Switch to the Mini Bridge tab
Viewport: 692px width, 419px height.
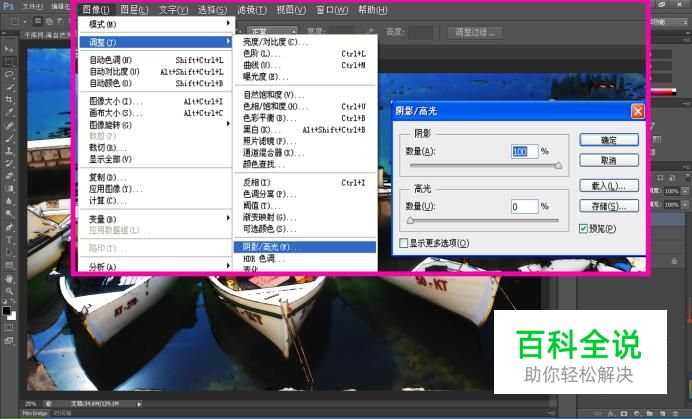coord(35,413)
